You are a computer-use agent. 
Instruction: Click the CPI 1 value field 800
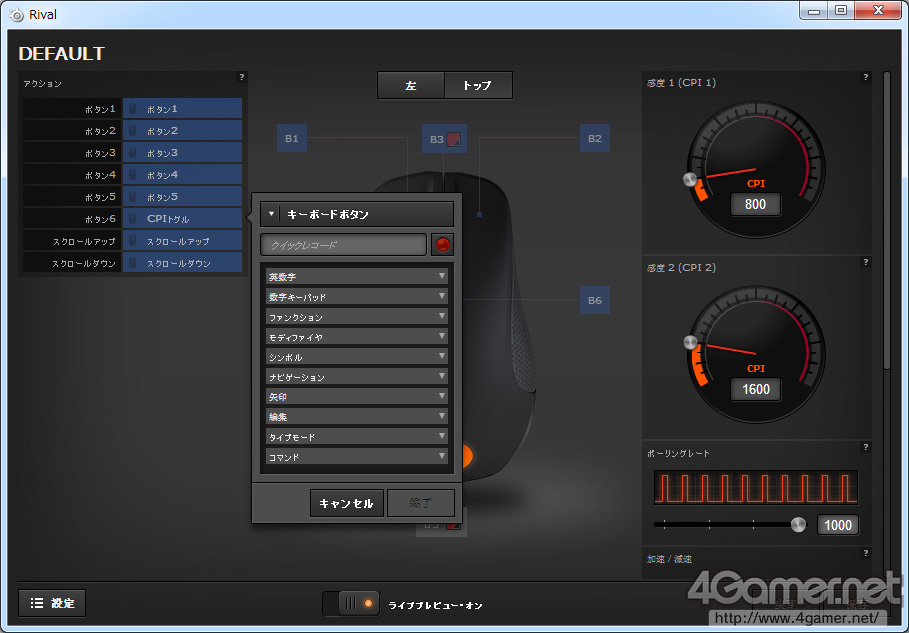point(755,204)
